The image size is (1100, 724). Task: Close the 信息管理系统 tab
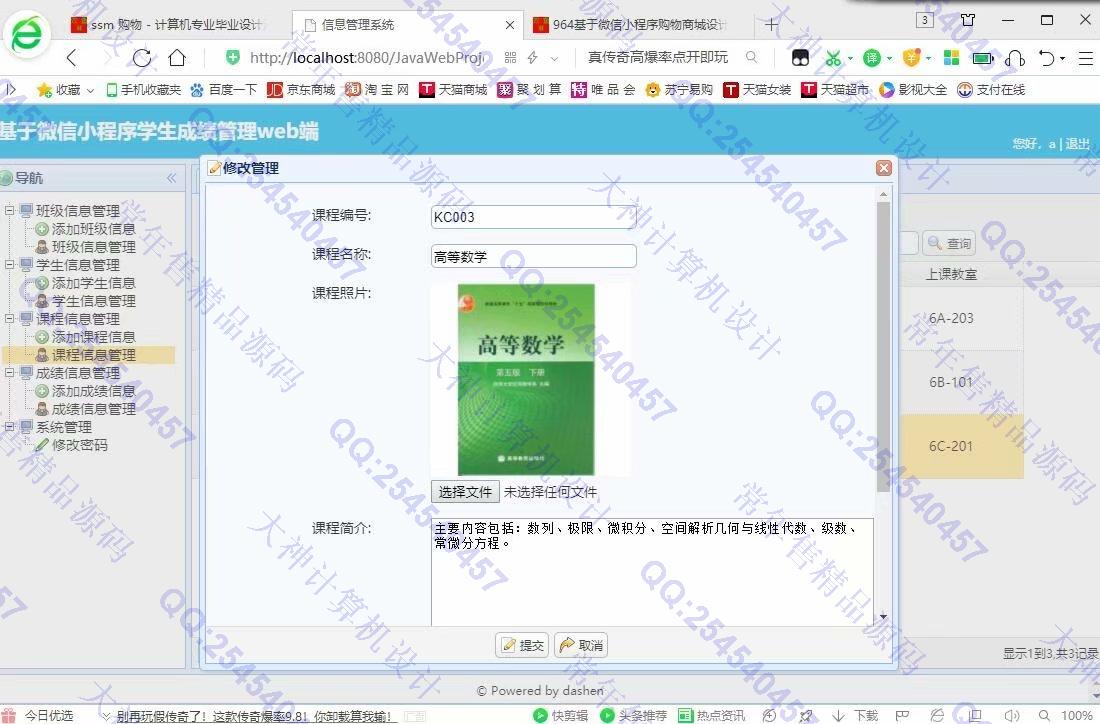click(x=510, y=25)
